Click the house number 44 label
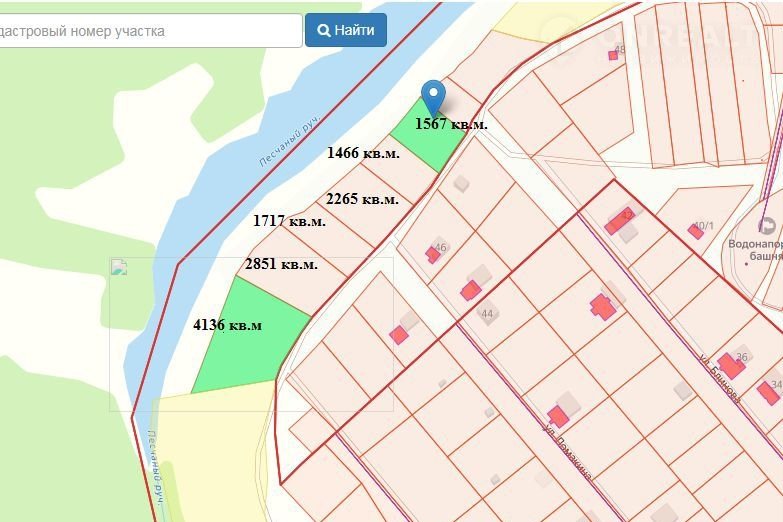The image size is (783, 522). click(x=488, y=314)
